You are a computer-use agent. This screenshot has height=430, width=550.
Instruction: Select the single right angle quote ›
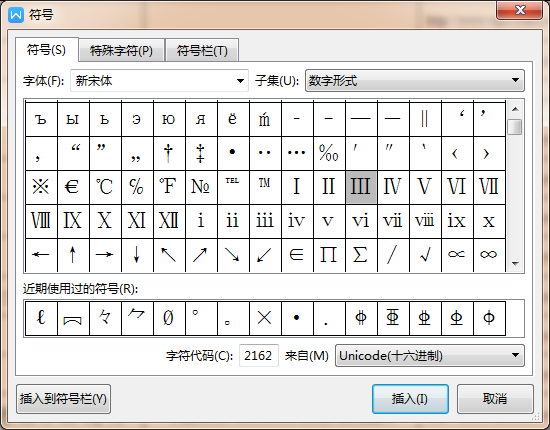click(489, 153)
